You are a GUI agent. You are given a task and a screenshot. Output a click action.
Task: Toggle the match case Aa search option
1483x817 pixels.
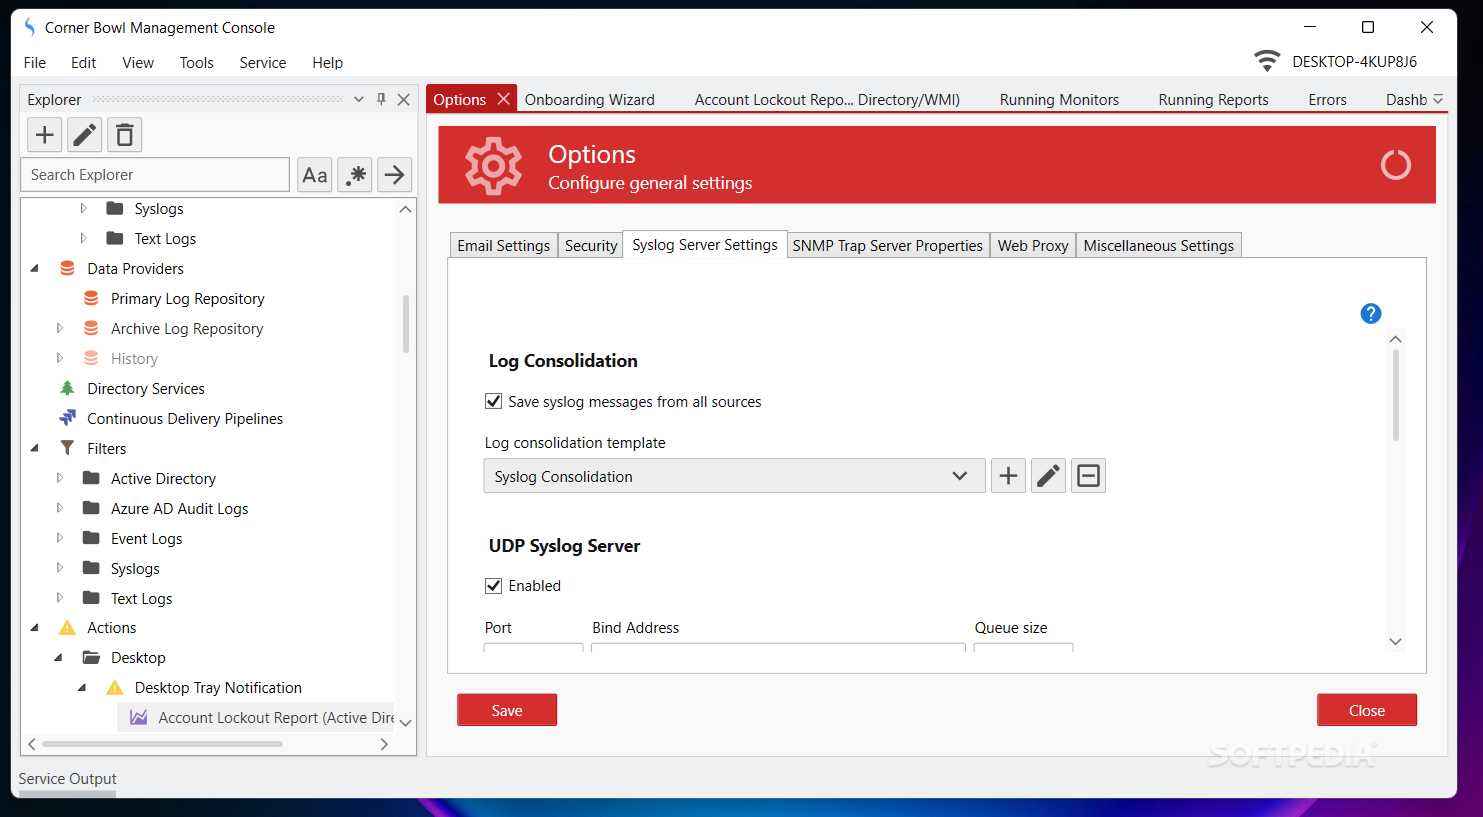click(x=315, y=175)
